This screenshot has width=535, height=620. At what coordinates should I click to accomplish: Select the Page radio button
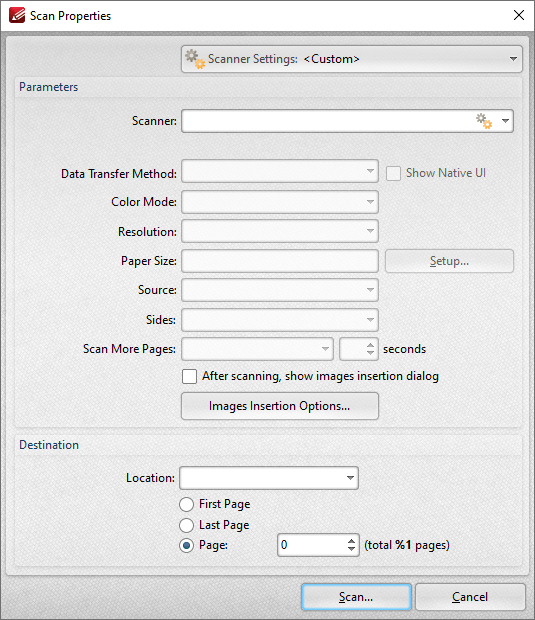point(186,546)
